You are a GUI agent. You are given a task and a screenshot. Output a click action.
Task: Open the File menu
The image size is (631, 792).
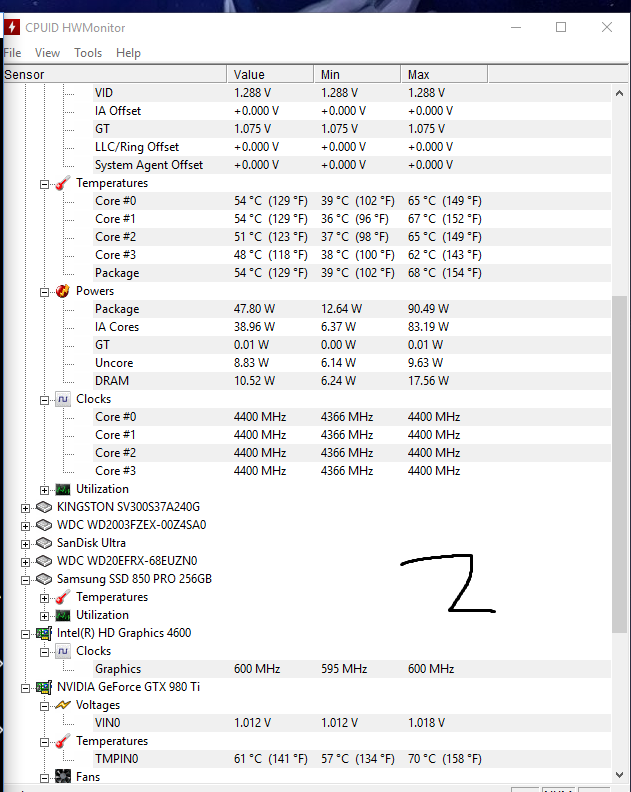pos(12,53)
